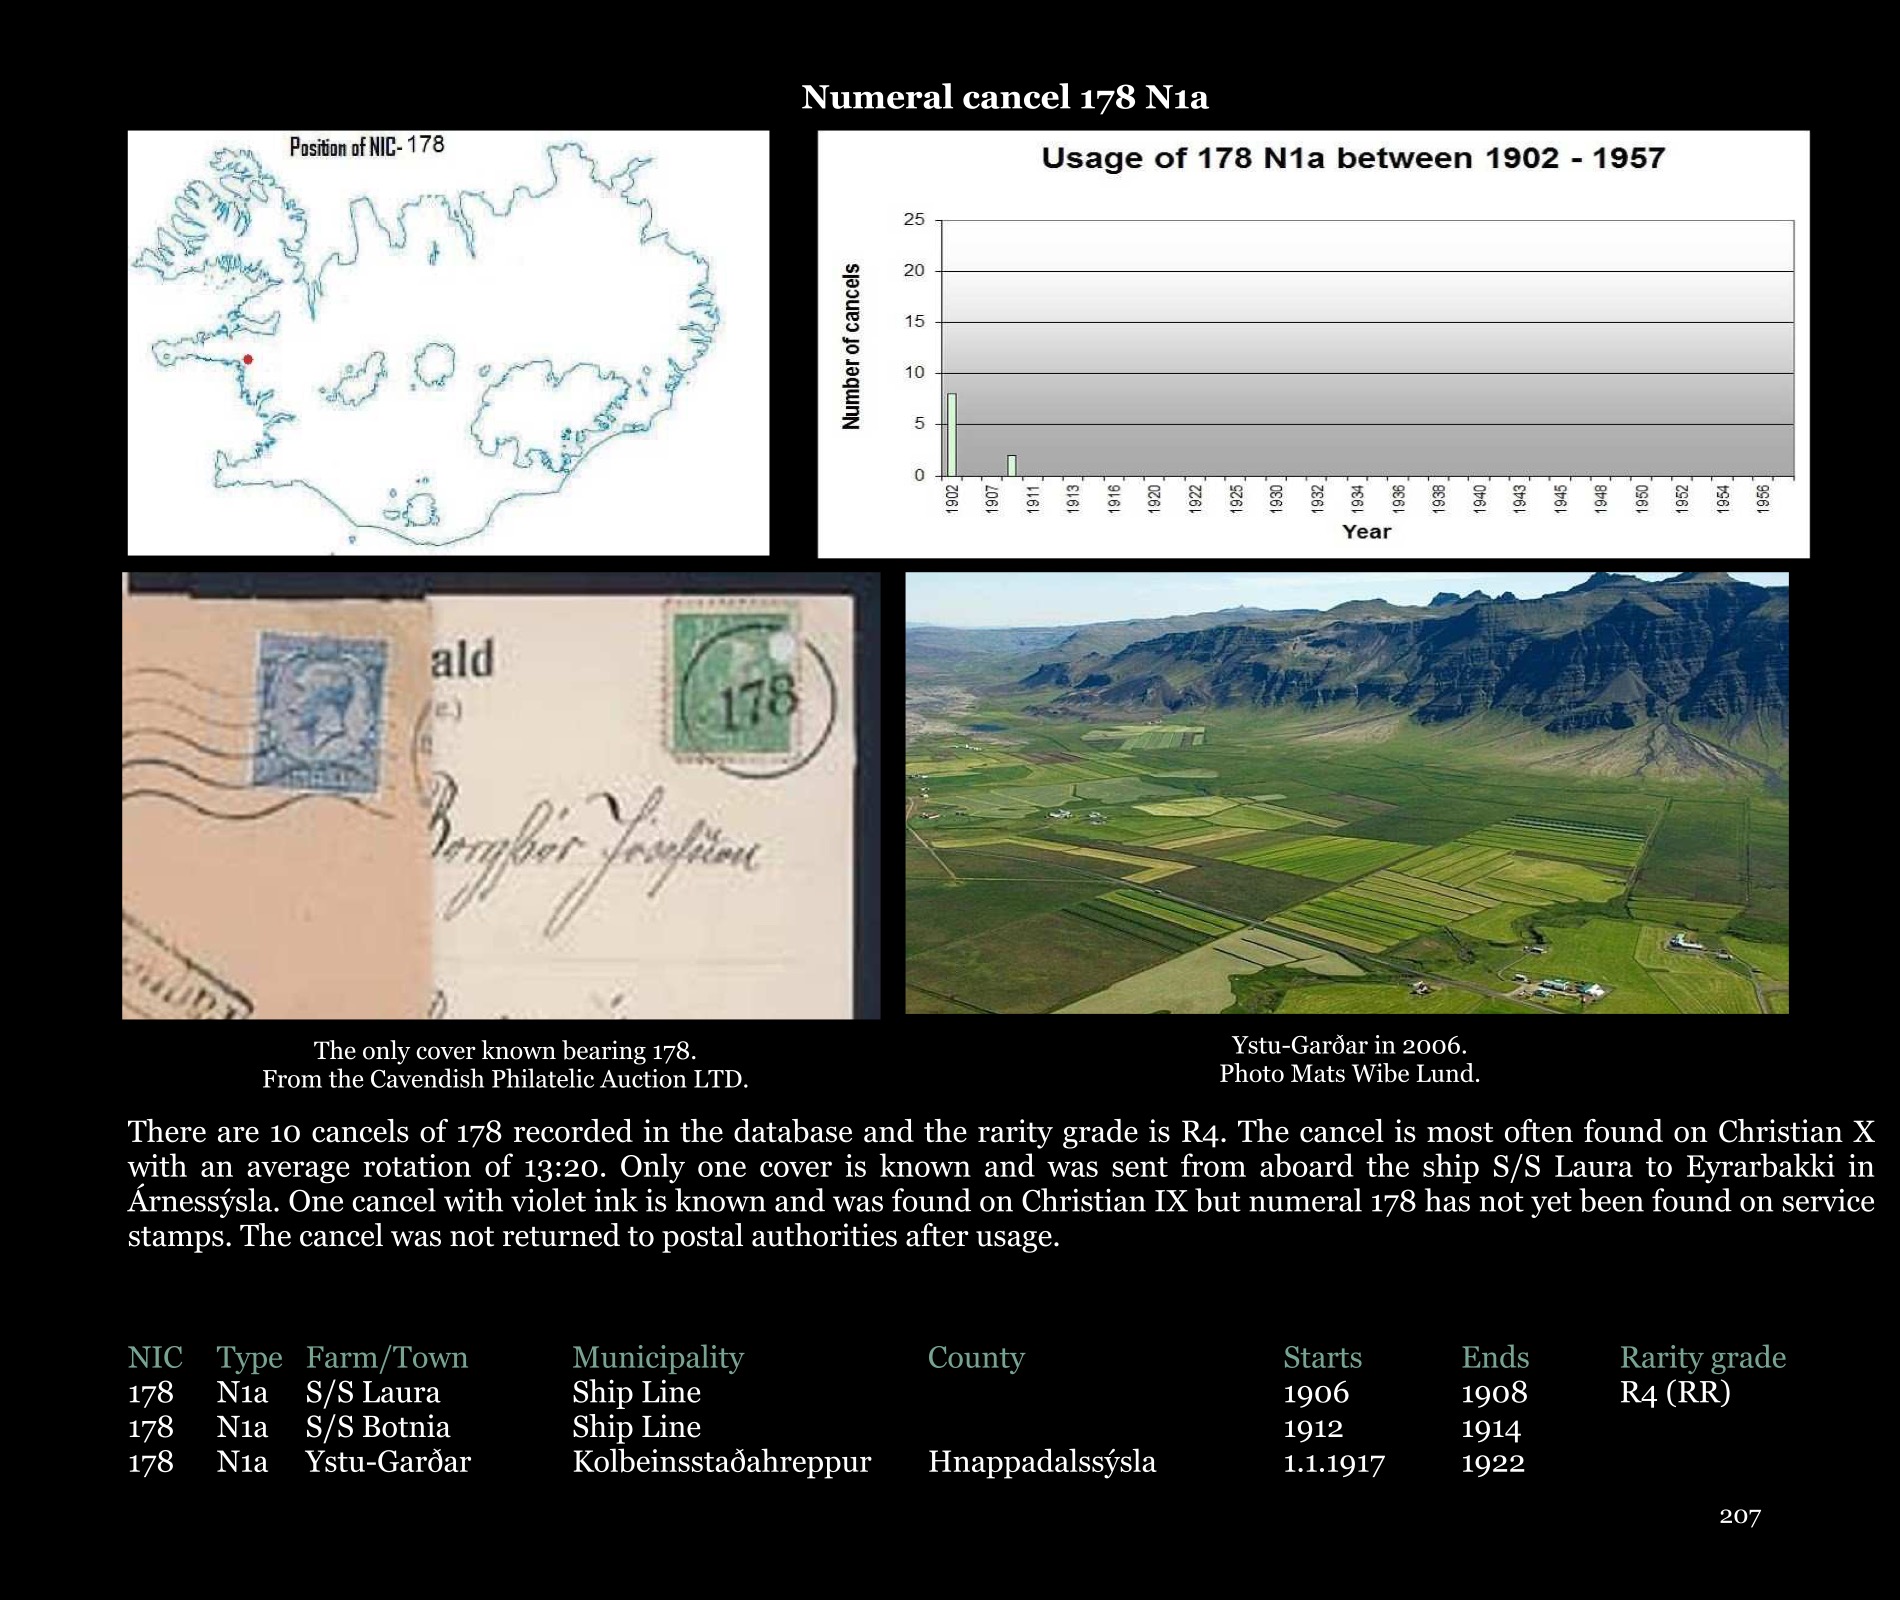Click page number 207
Screen dimensions: 1900x1600
tap(1739, 1516)
